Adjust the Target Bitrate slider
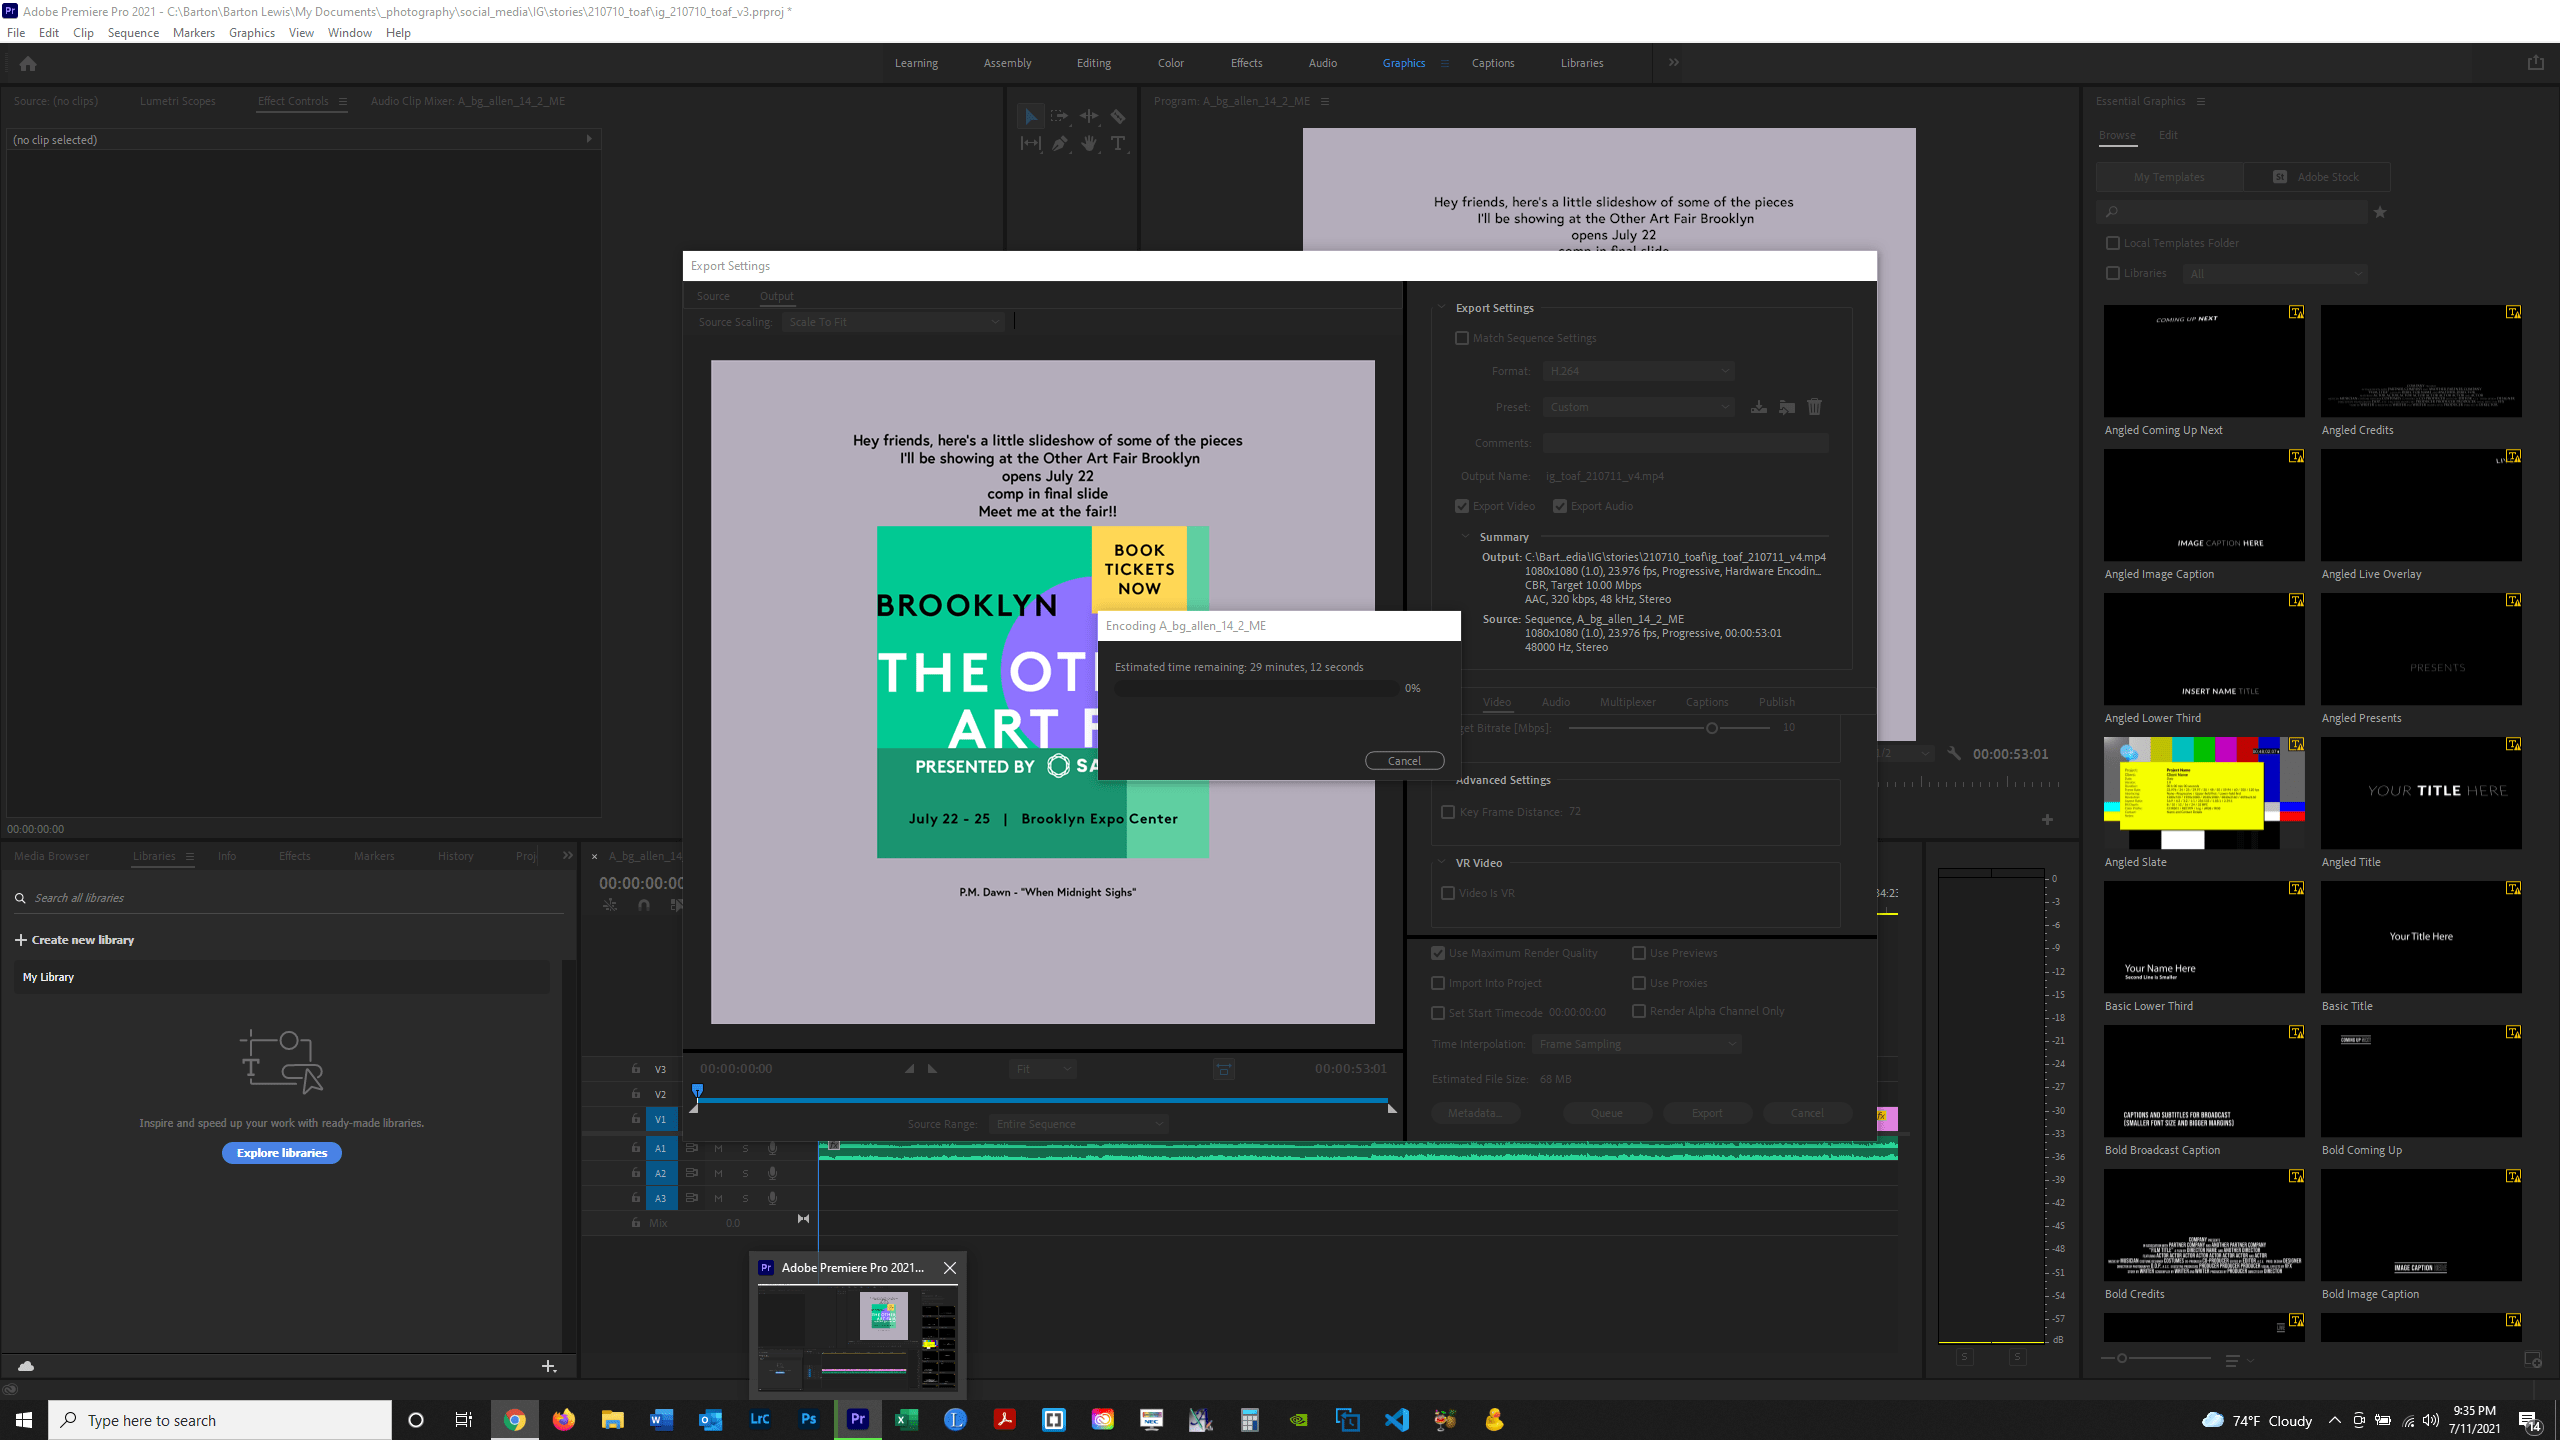 point(1711,728)
